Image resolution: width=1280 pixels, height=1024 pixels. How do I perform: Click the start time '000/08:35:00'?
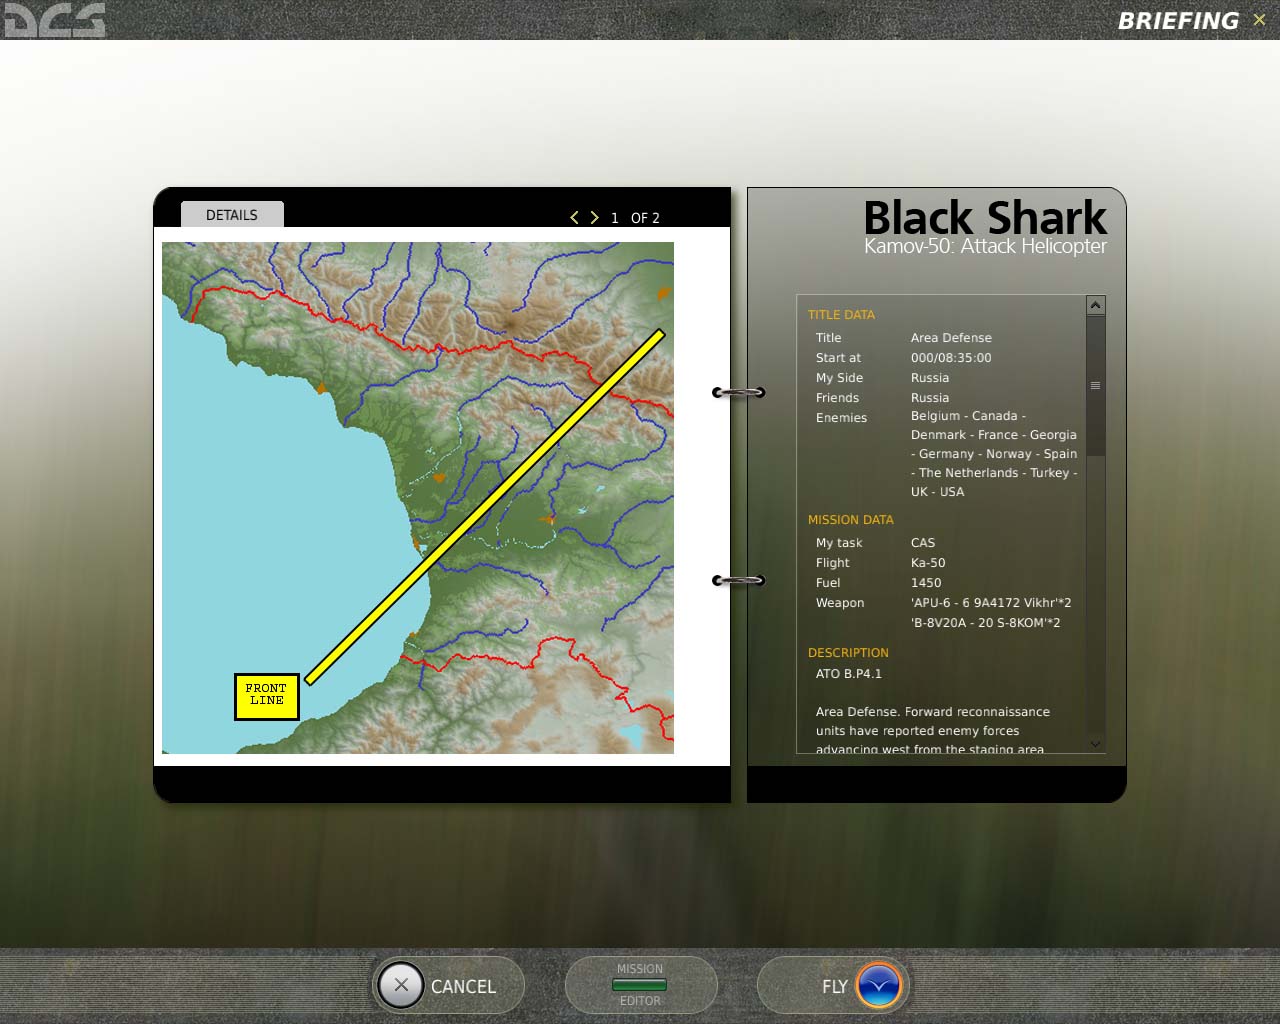(951, 358)
